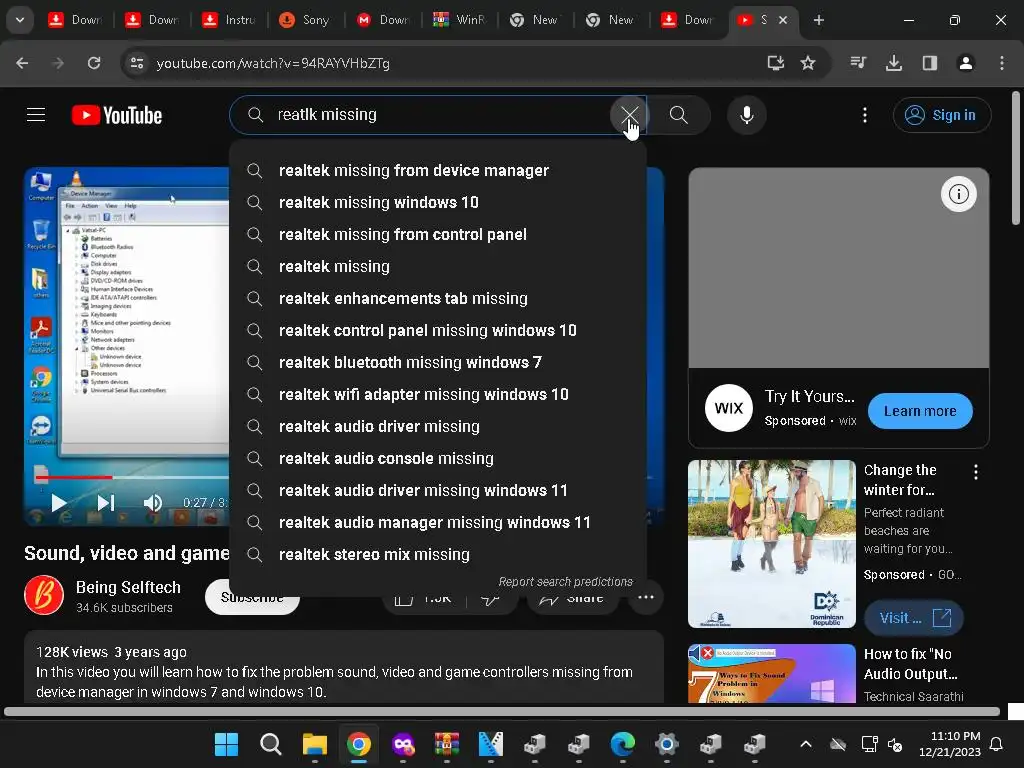Choose the plain 'realtek missing' suggestion
The height and width of the screenshot is (768, 1024).
click(438, 266)
